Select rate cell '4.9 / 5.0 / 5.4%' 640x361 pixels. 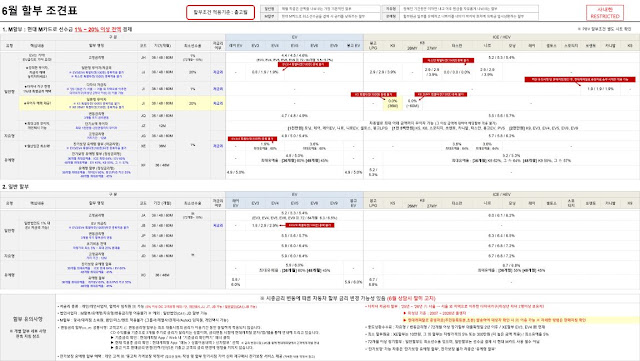coord(295,136)
